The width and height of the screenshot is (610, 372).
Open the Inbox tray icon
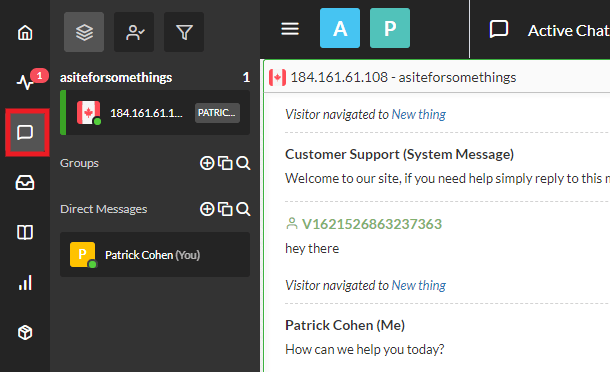point(25,182)
